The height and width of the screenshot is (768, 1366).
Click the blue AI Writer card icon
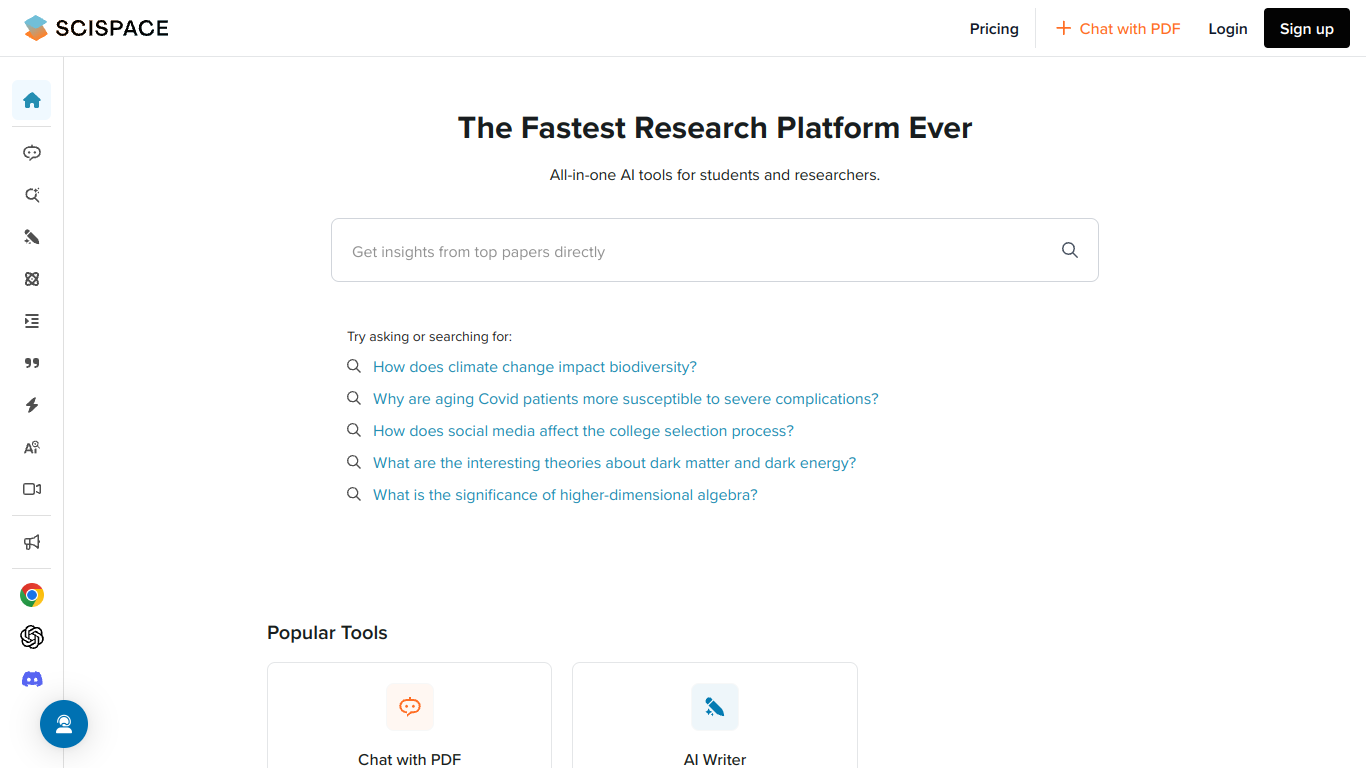pyautogui.click(x=715, y=707)
